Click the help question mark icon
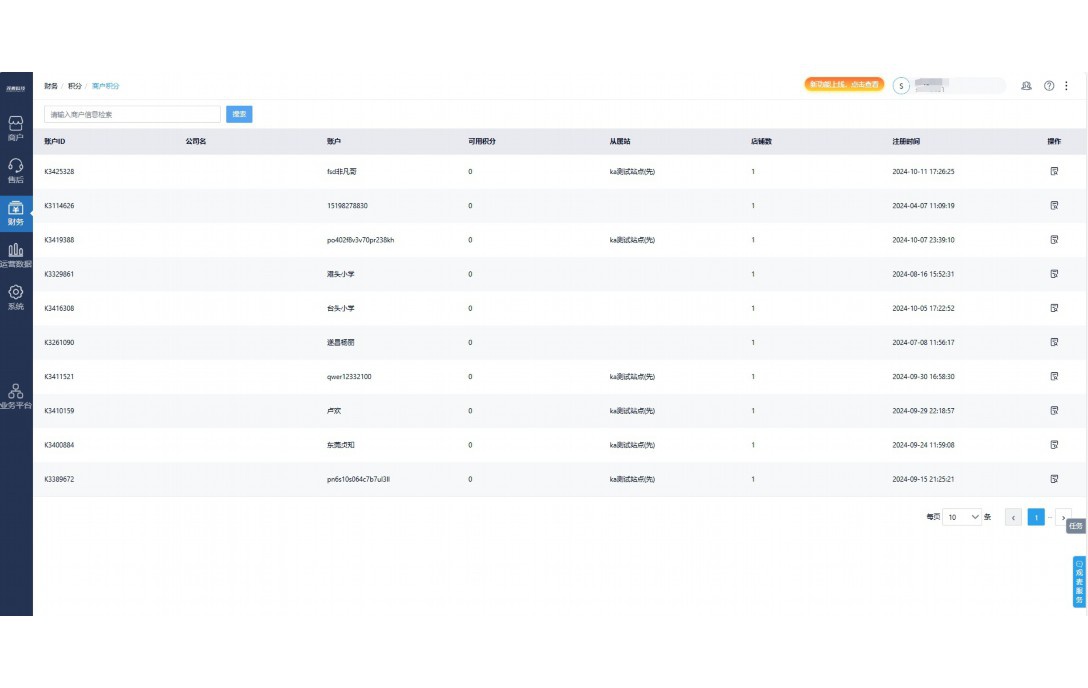1088x688 pixels. (1049, 86)
